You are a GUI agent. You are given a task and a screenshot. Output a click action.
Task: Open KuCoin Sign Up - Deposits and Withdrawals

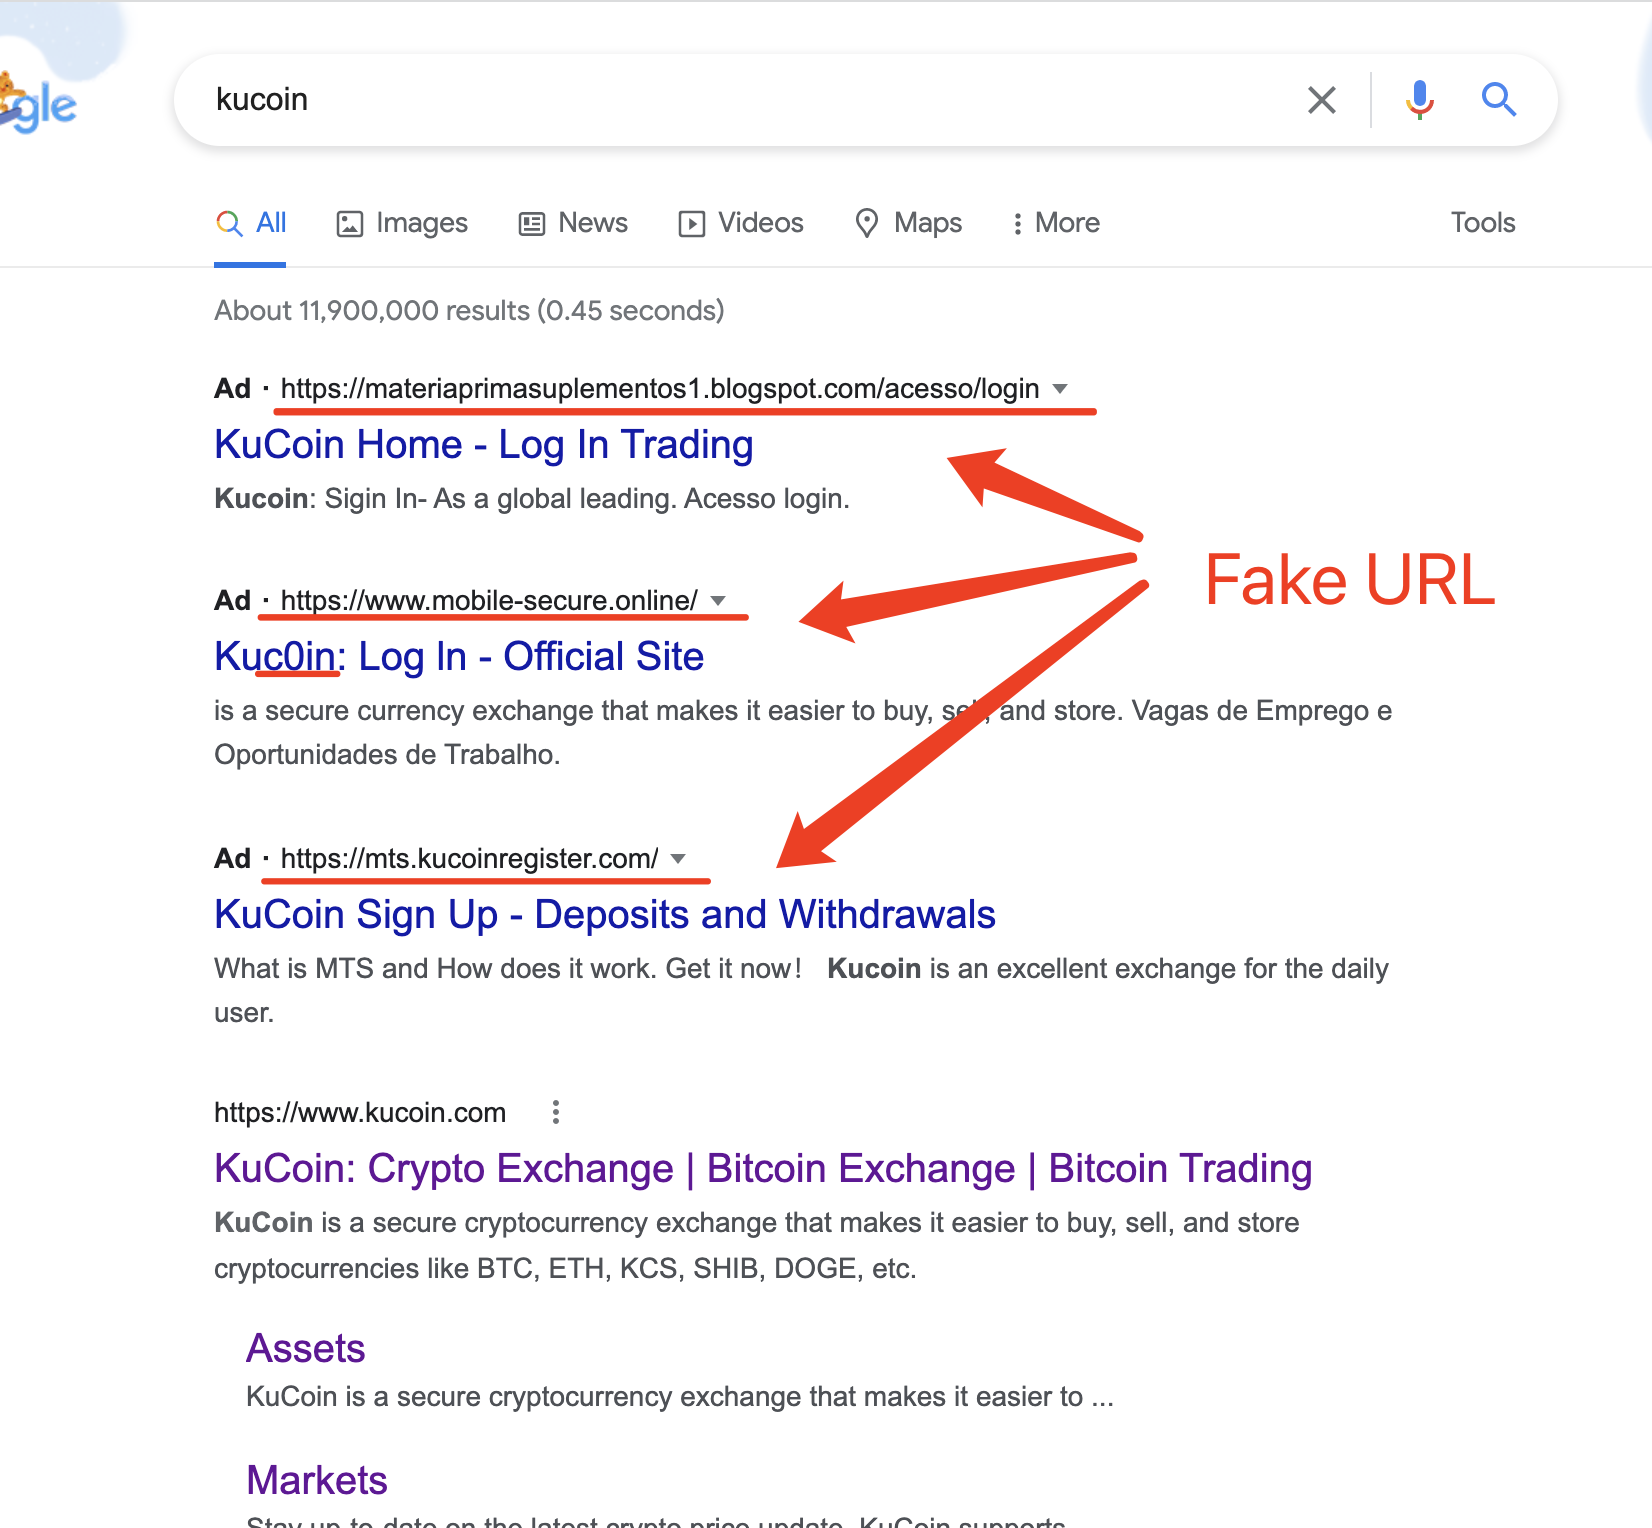pyautogui.click(x=605, y=915)
